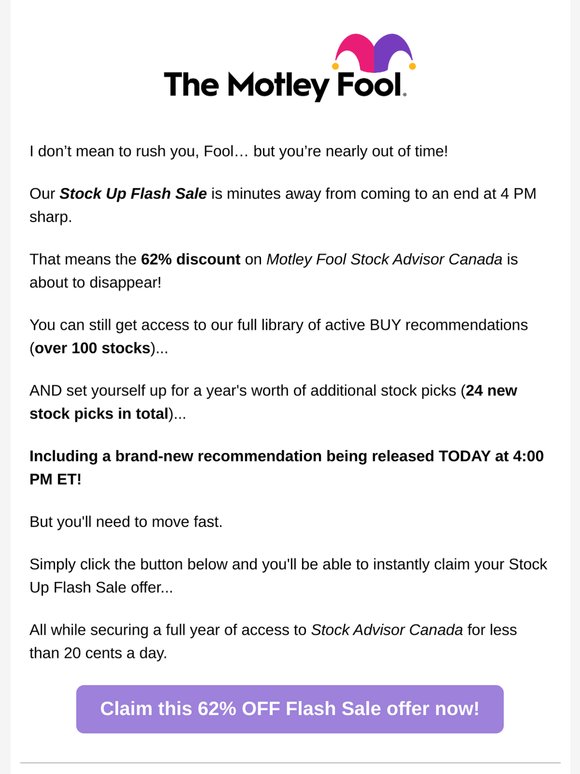Click 'Simply click the button below' paragraph
The height and width of the screenshot is (774, 580).
point(288,576)
